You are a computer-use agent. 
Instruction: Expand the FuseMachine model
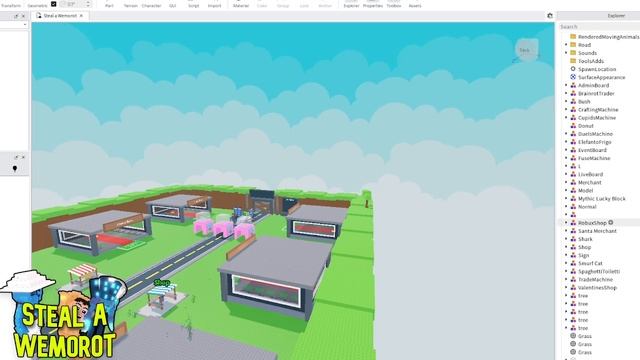pos(566,158)
